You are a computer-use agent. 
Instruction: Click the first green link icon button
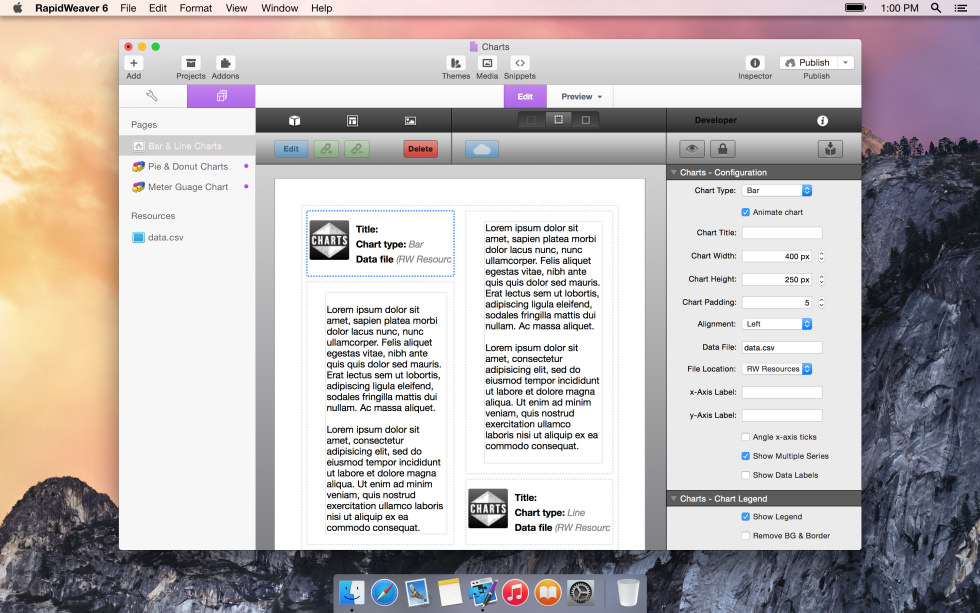coord(326,149)
